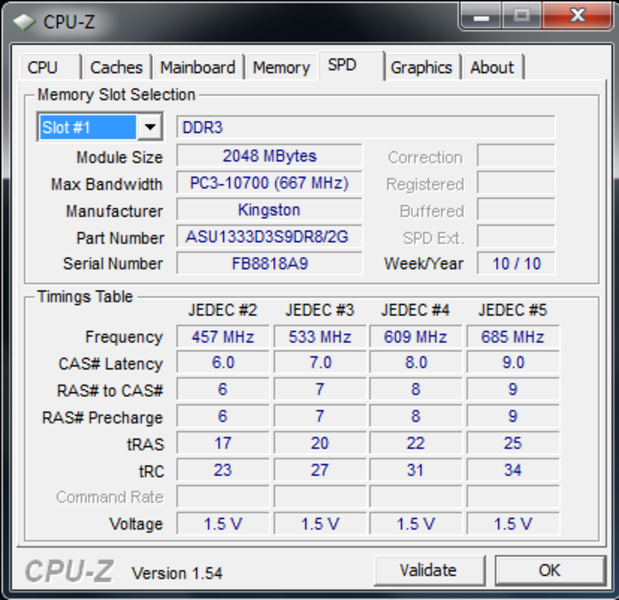The height and width of the screenshot is (600, 619).
Task: Expand the memory slot dropdown arrow
Action: tap(150, 127)
